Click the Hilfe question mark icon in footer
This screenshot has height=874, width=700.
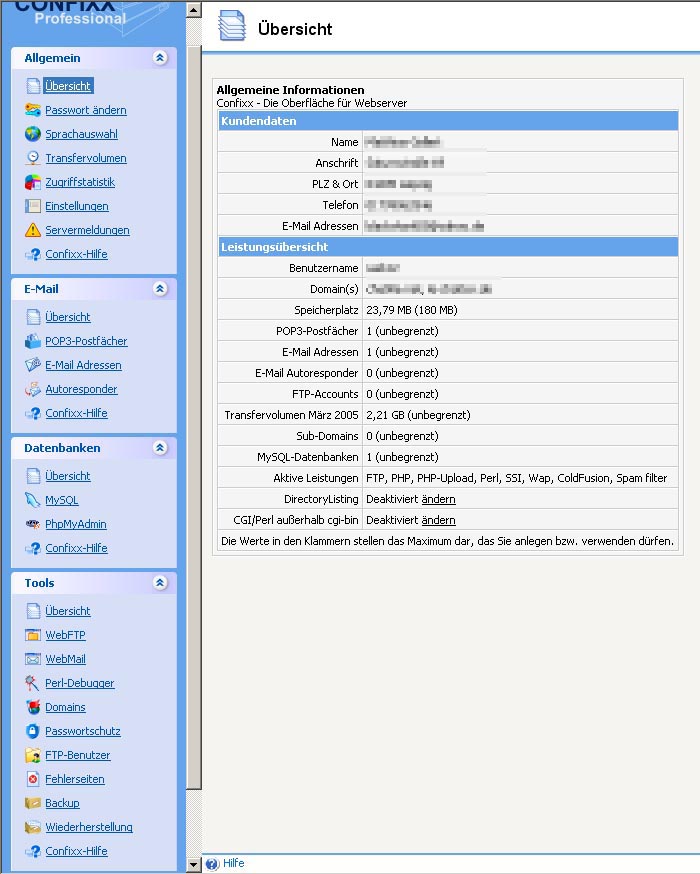(212, 864)
